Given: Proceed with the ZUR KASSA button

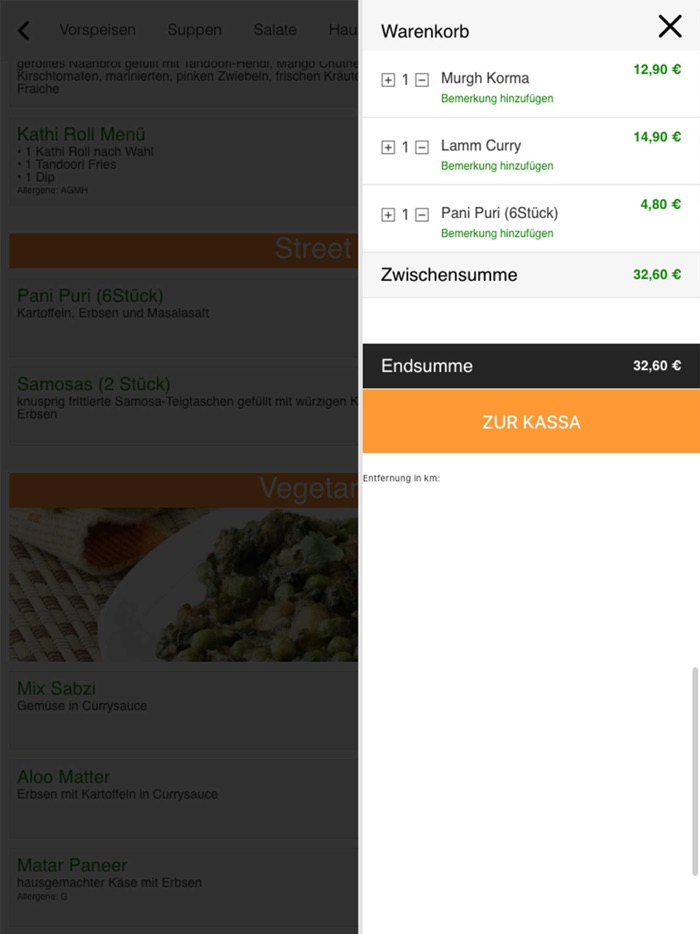Looking at the screenshot, I should click(x=531, y=422).
